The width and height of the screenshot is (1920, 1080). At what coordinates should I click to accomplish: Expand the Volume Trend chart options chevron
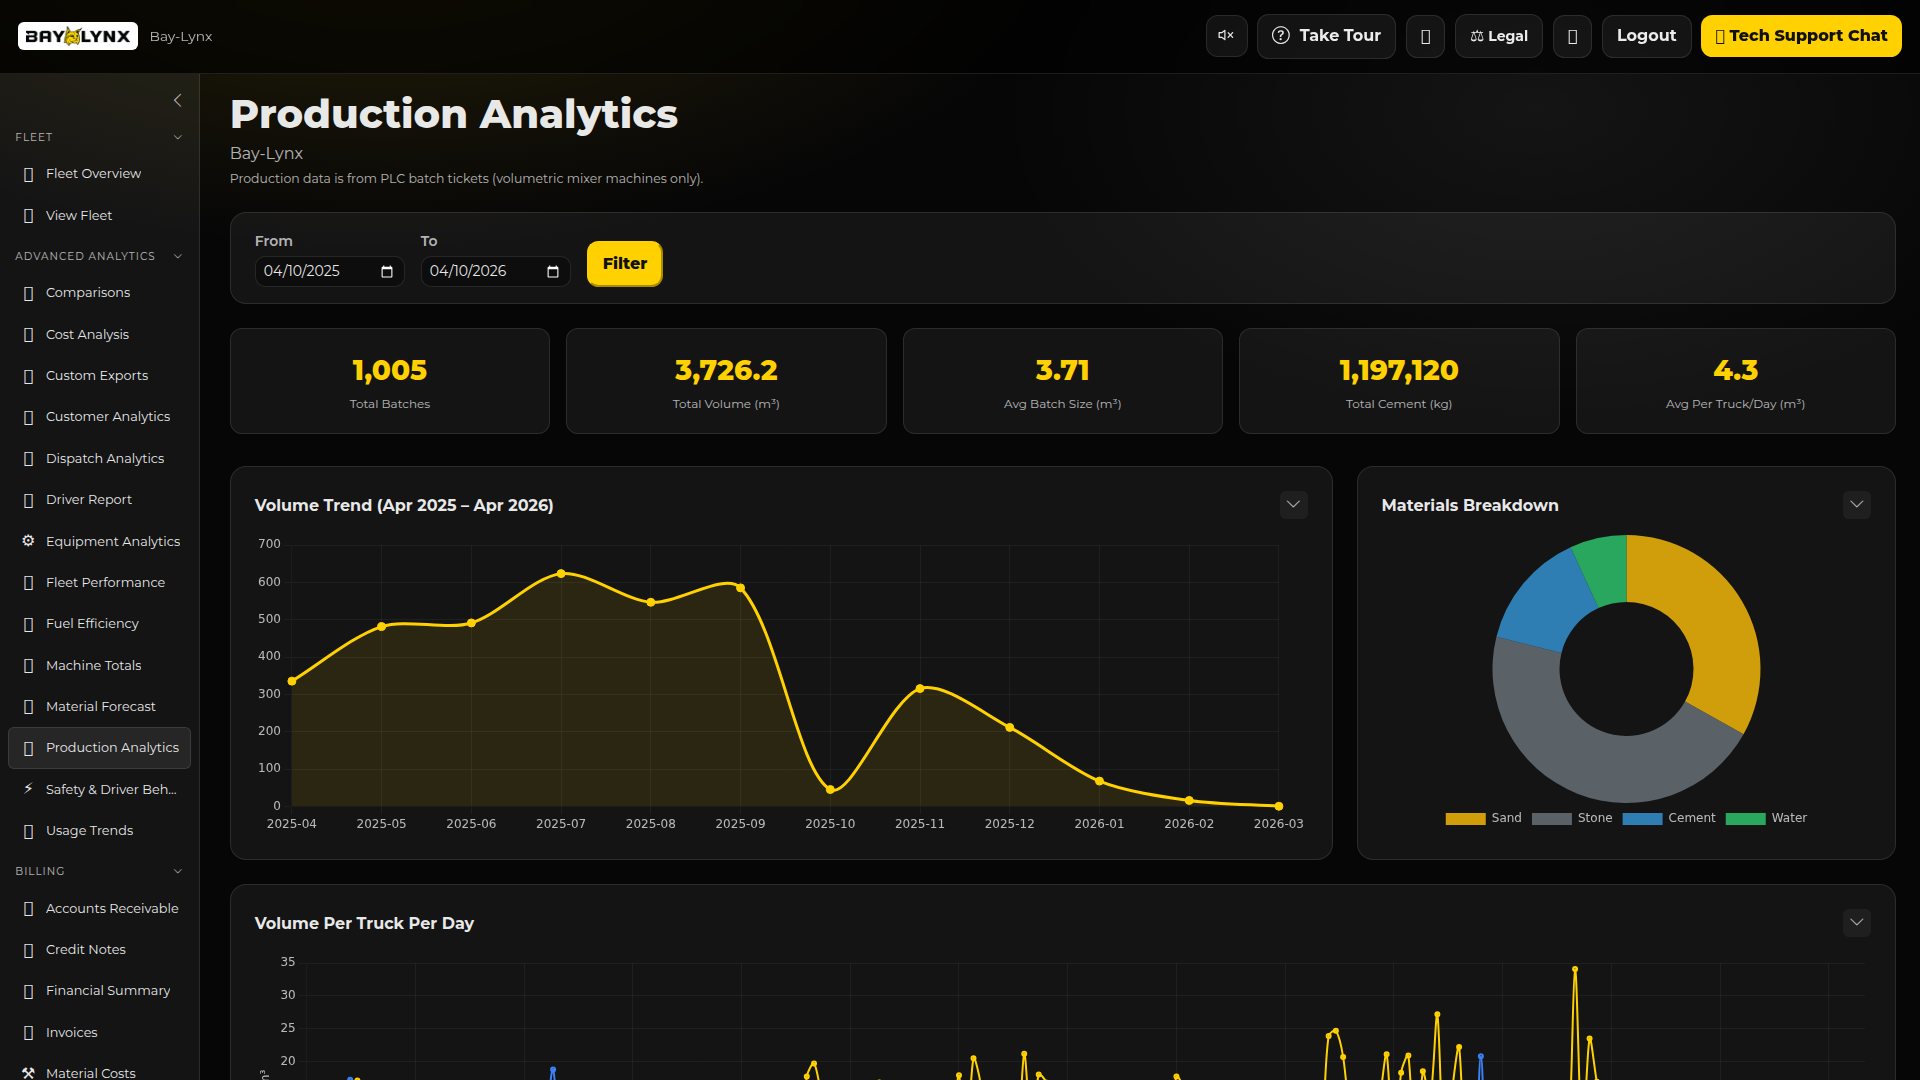tap(1293, 505)
